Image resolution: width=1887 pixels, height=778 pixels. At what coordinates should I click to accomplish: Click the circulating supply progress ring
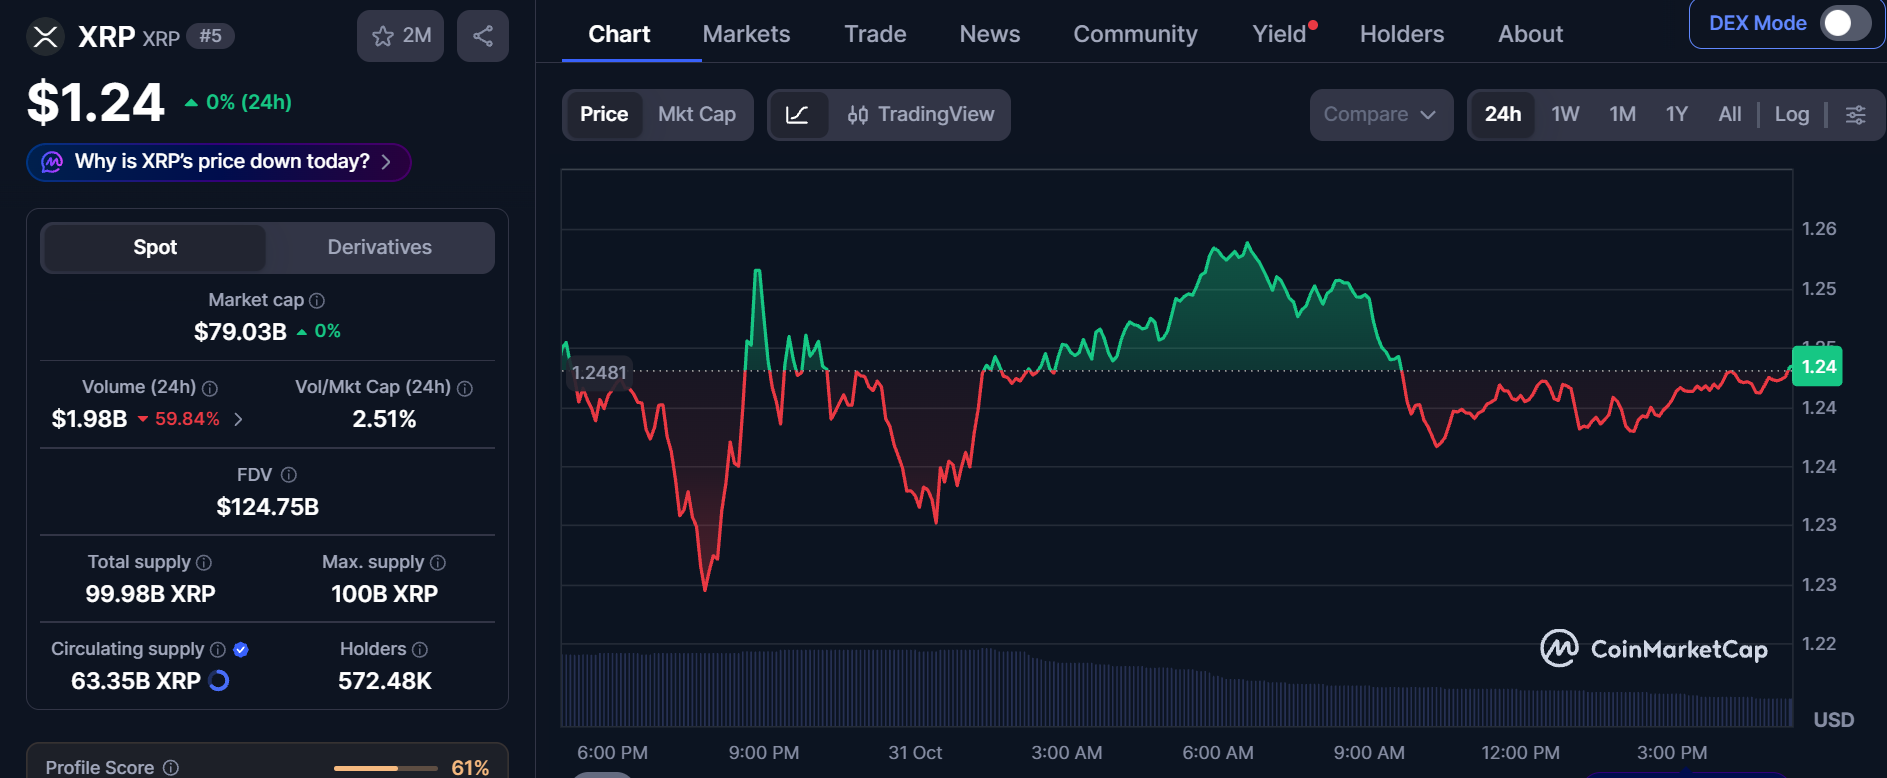pyautogui.click(x=219, y=681)
